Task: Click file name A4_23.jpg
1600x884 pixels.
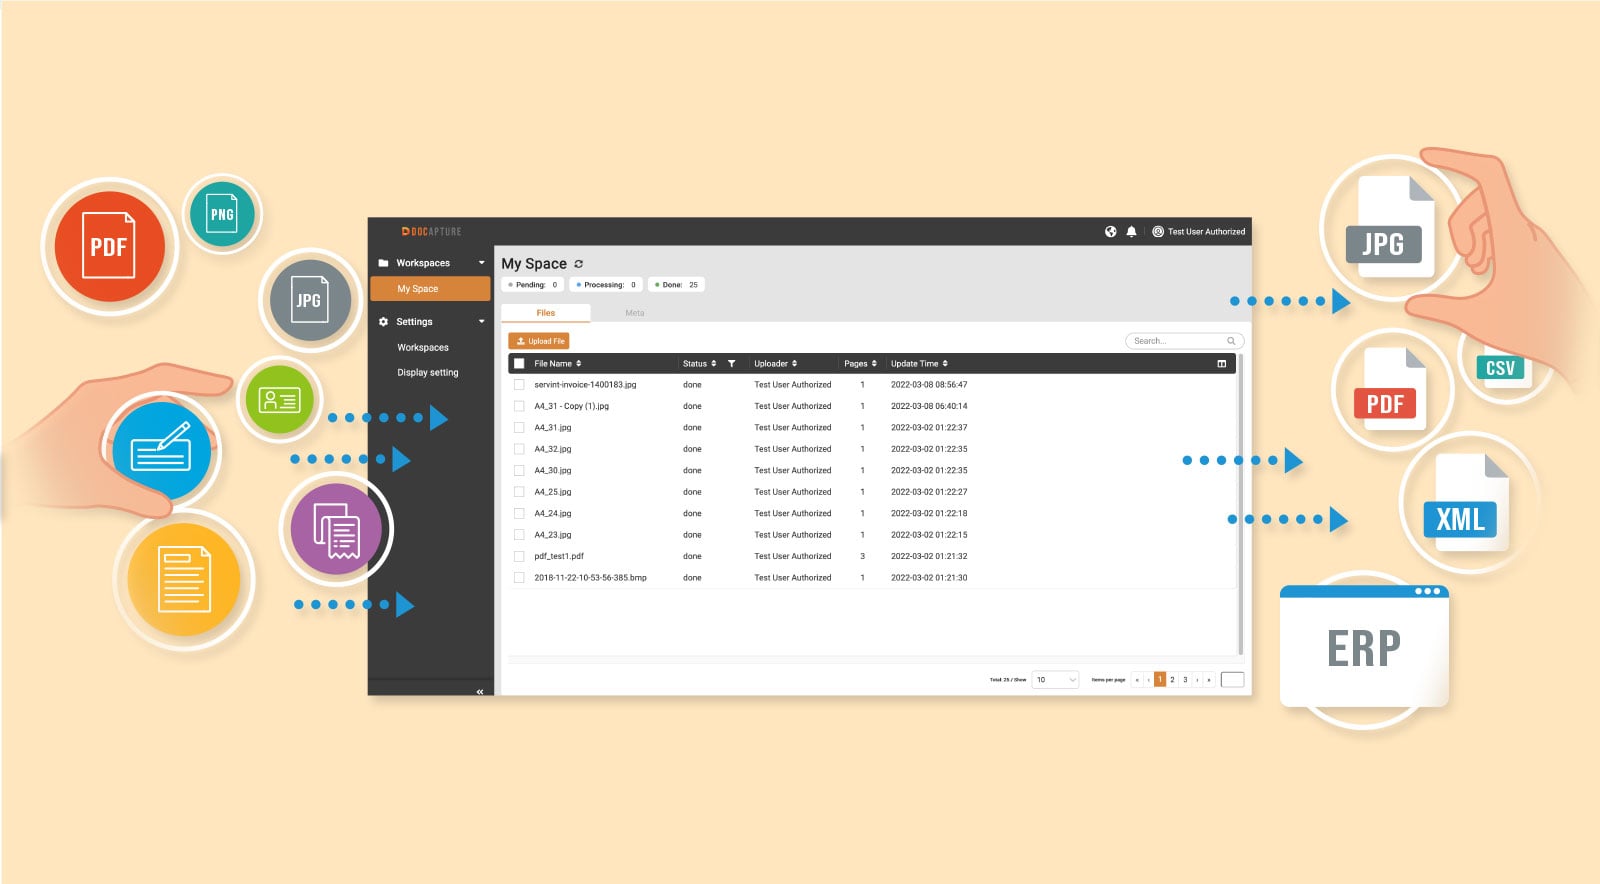Action: pos(553,535)
